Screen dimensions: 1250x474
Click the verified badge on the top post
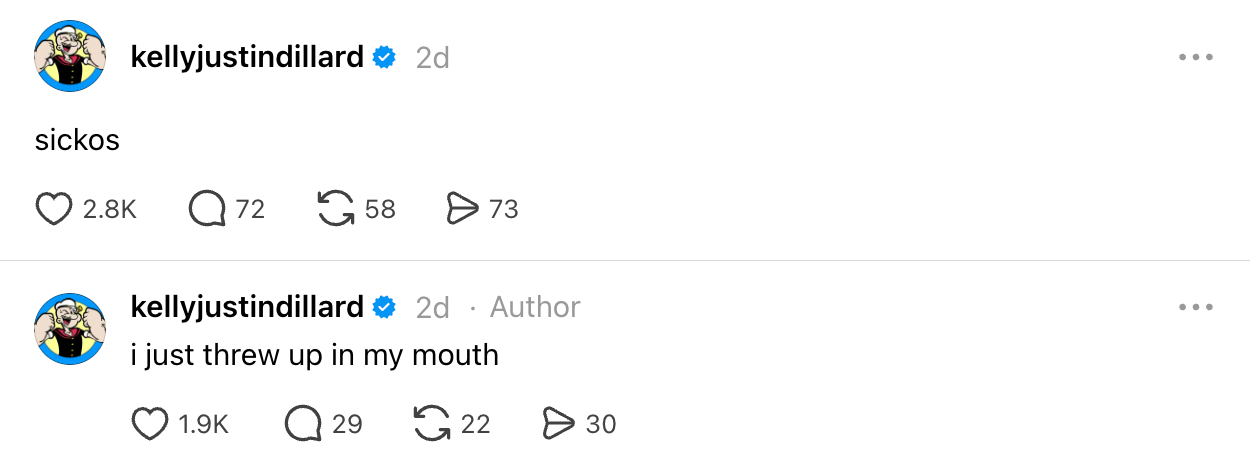(384, 58)
